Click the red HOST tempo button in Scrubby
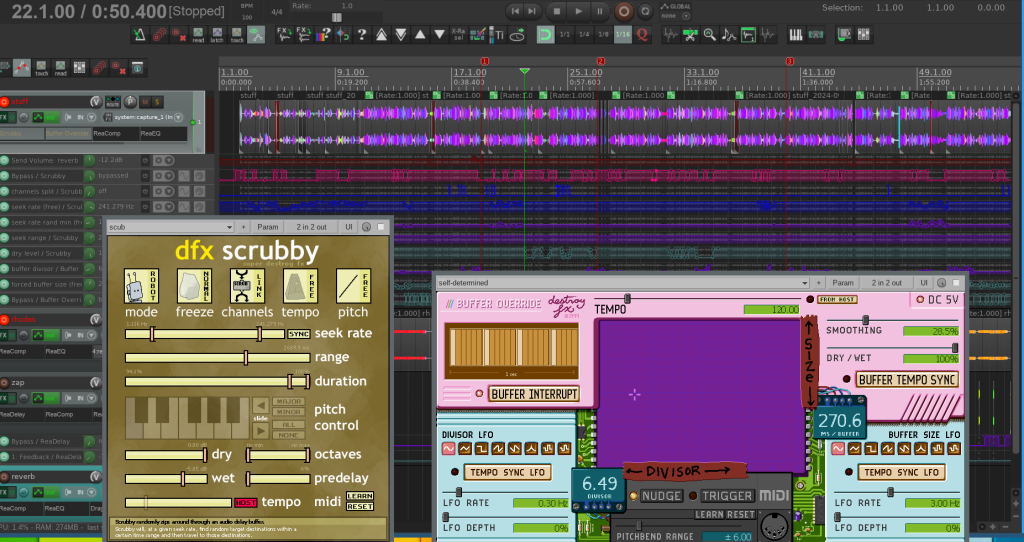Screen dimensions: 1024x542 245,503
